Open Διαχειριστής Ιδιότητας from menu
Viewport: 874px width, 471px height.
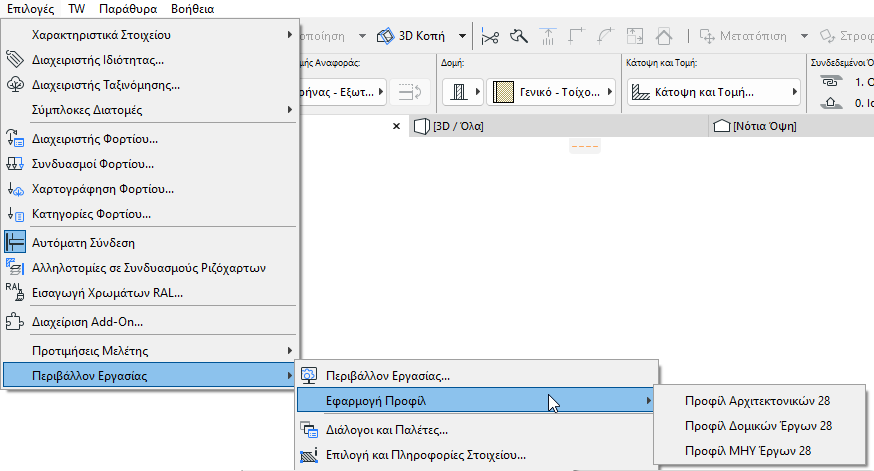tap(150, 60)
